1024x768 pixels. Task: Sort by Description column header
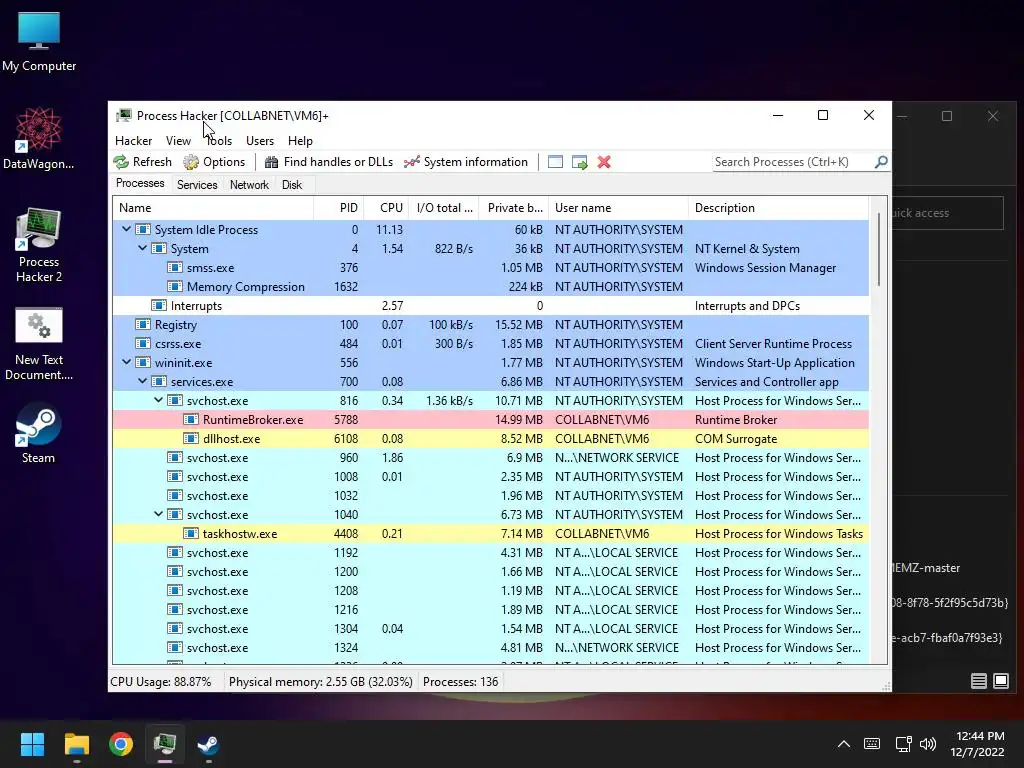(x=778, y=208)
